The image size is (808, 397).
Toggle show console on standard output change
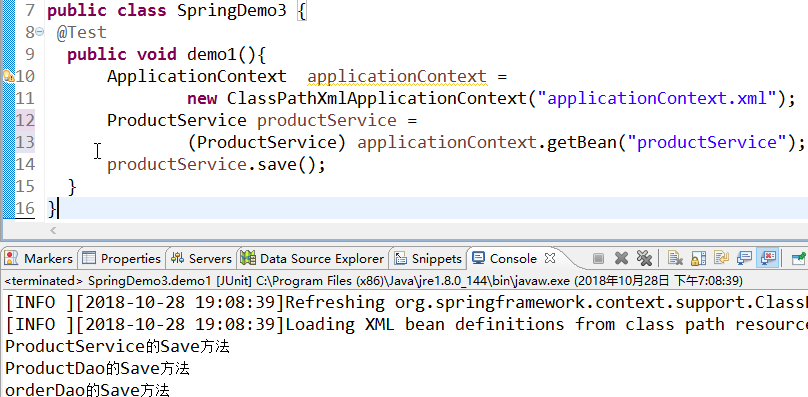(x=745, y=258)
